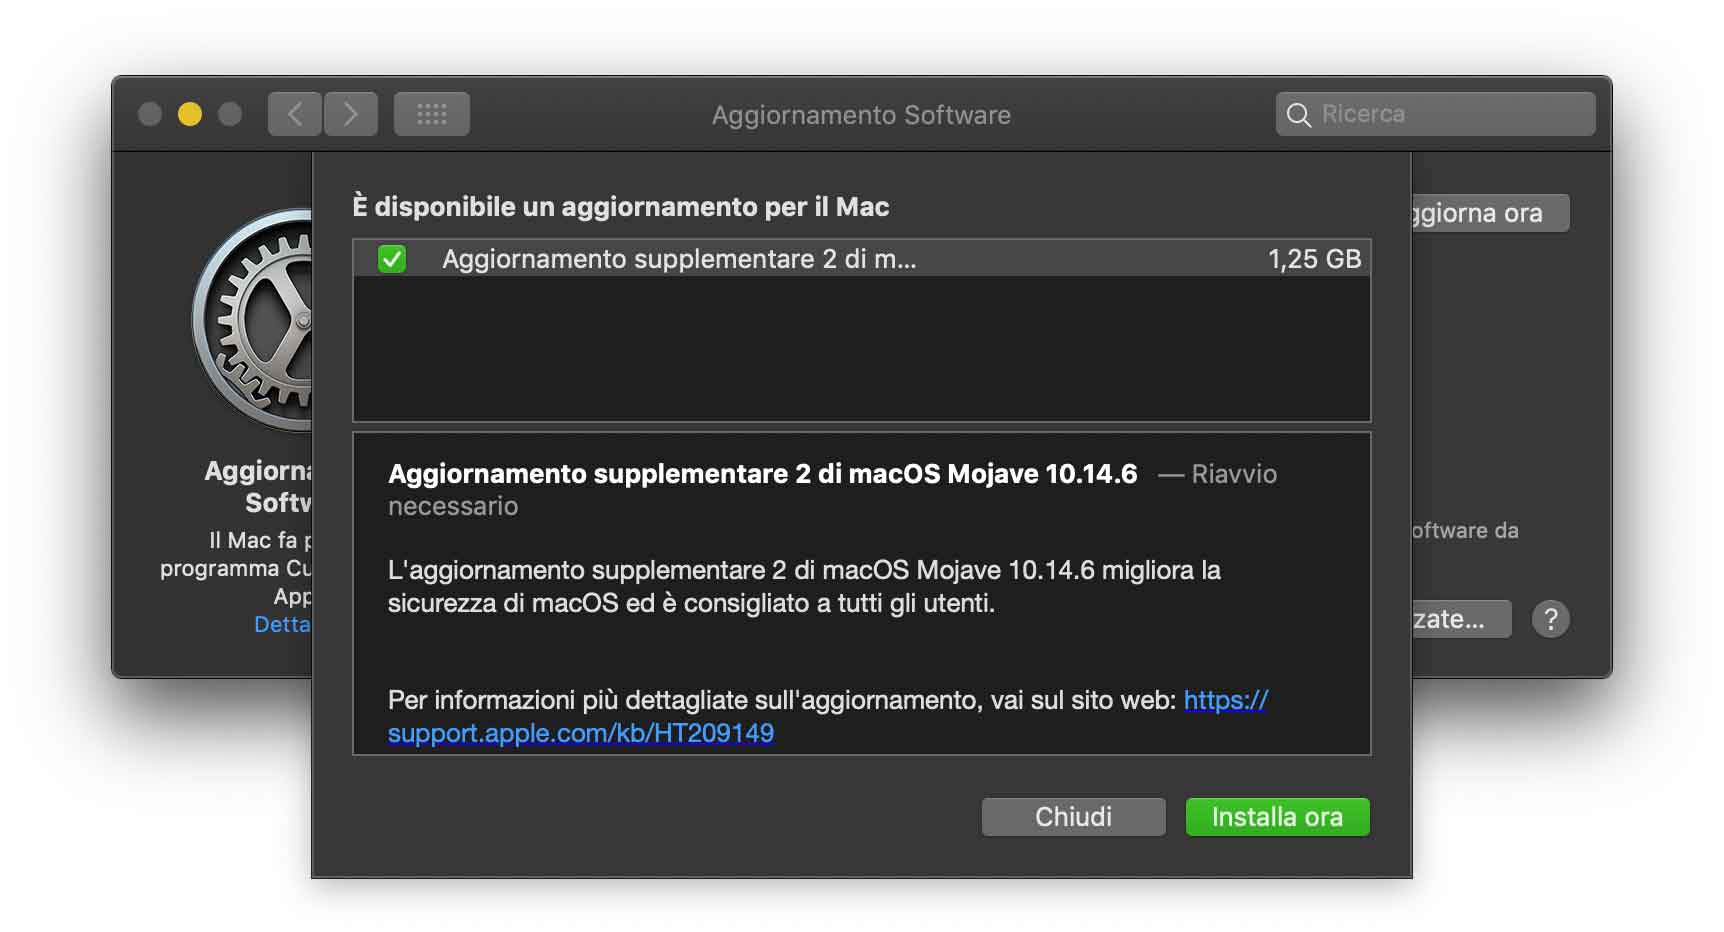Click the Aggiornamento Software window title
Screen dimensions: 1724x932
tap(861, 115)
